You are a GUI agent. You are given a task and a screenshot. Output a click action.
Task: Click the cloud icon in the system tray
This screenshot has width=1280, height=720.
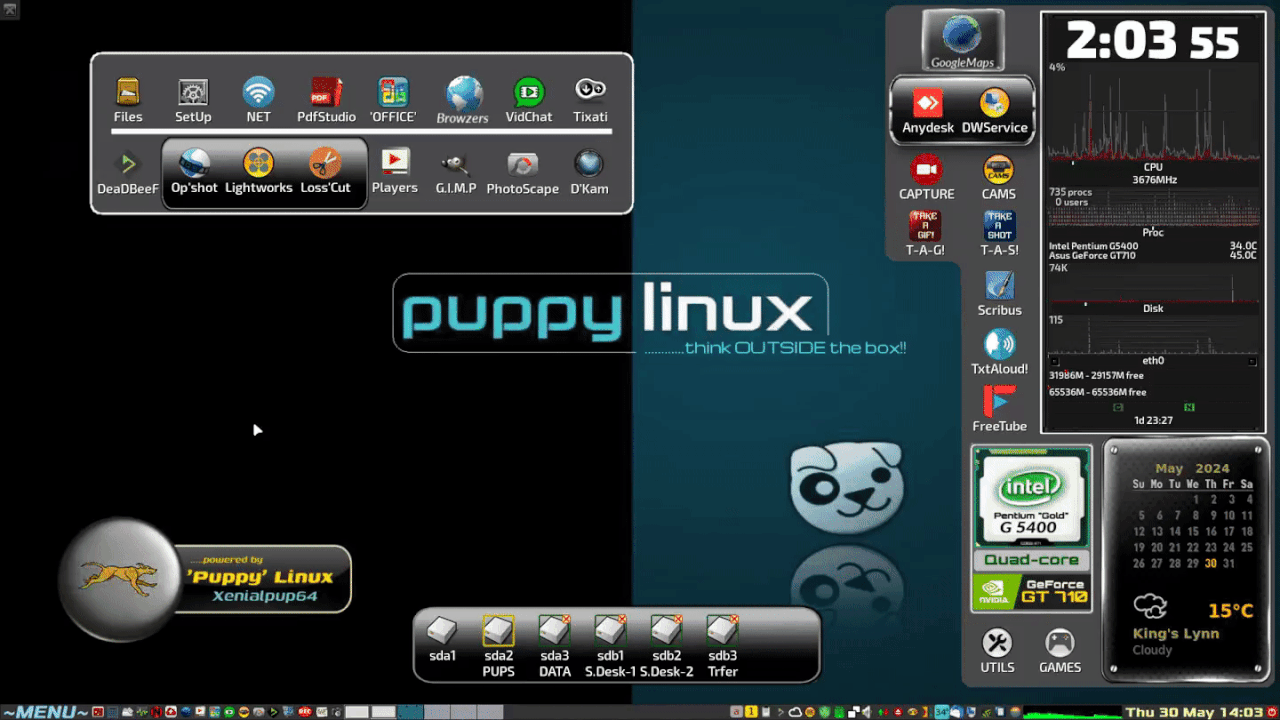(x=796, y=712)
